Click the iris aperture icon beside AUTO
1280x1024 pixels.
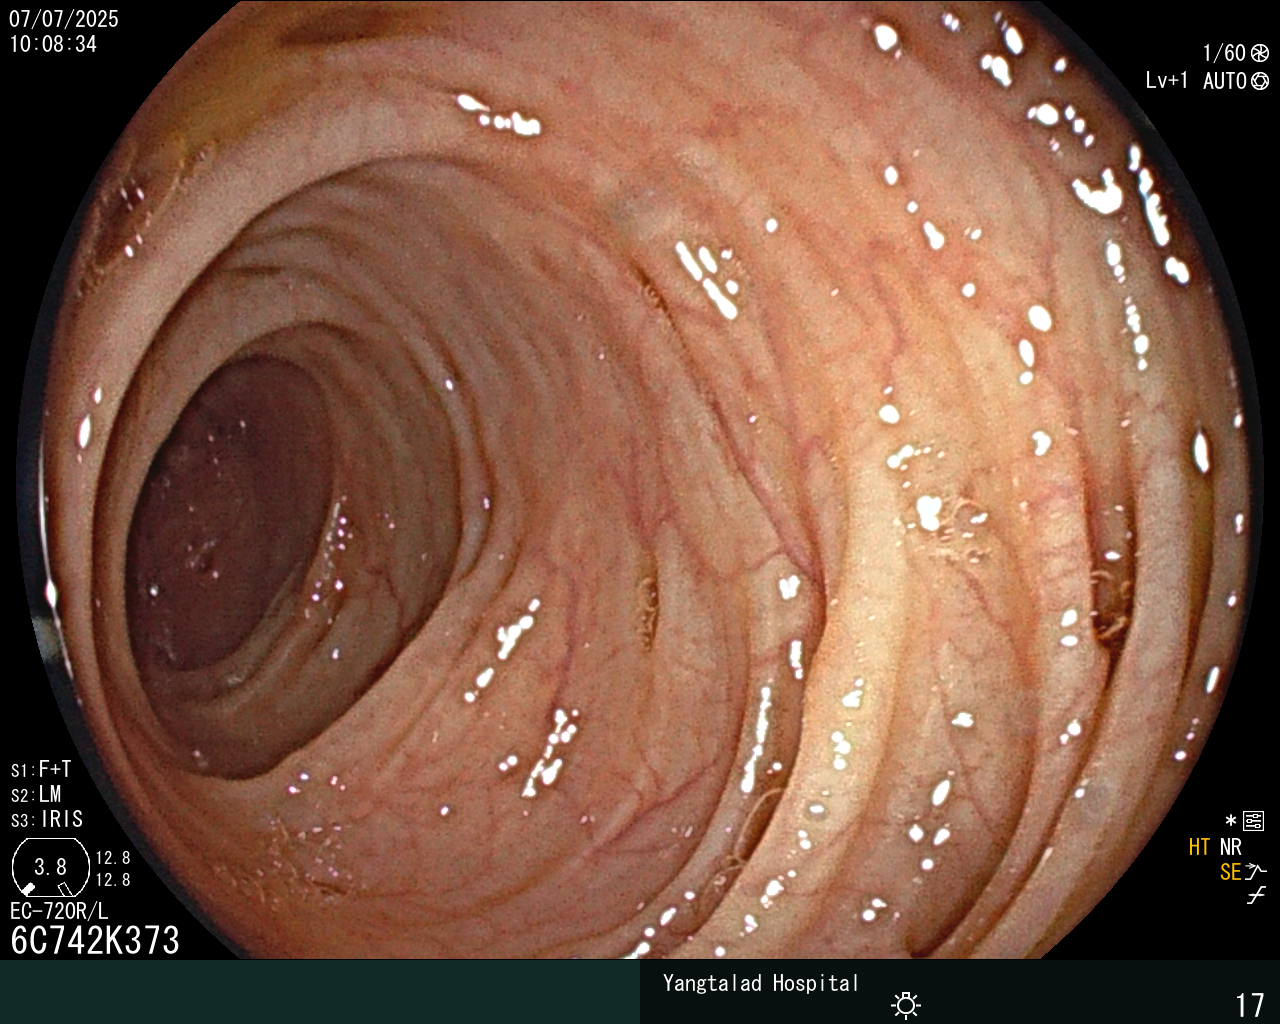pyautogui.click(x=1260, y=81)
